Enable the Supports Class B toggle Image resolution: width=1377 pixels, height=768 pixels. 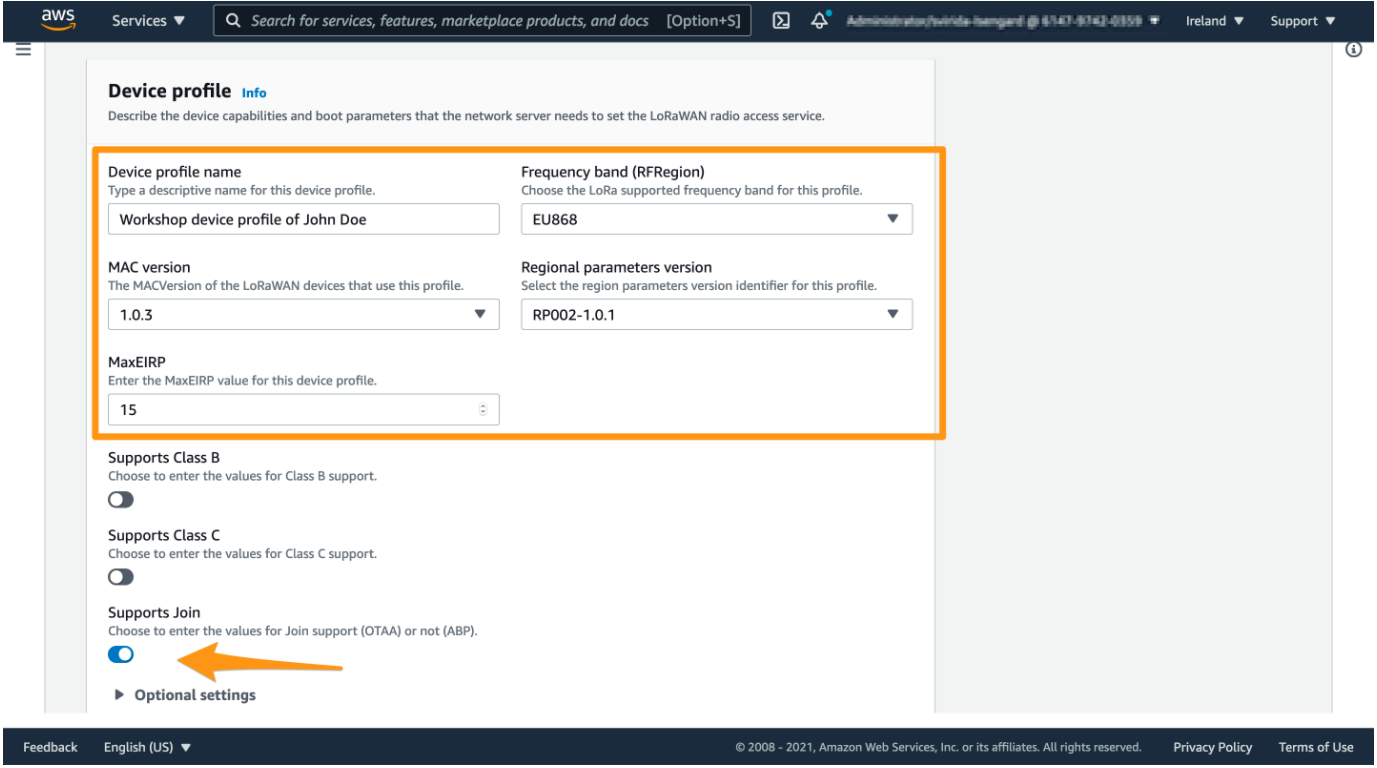(121, 499)
